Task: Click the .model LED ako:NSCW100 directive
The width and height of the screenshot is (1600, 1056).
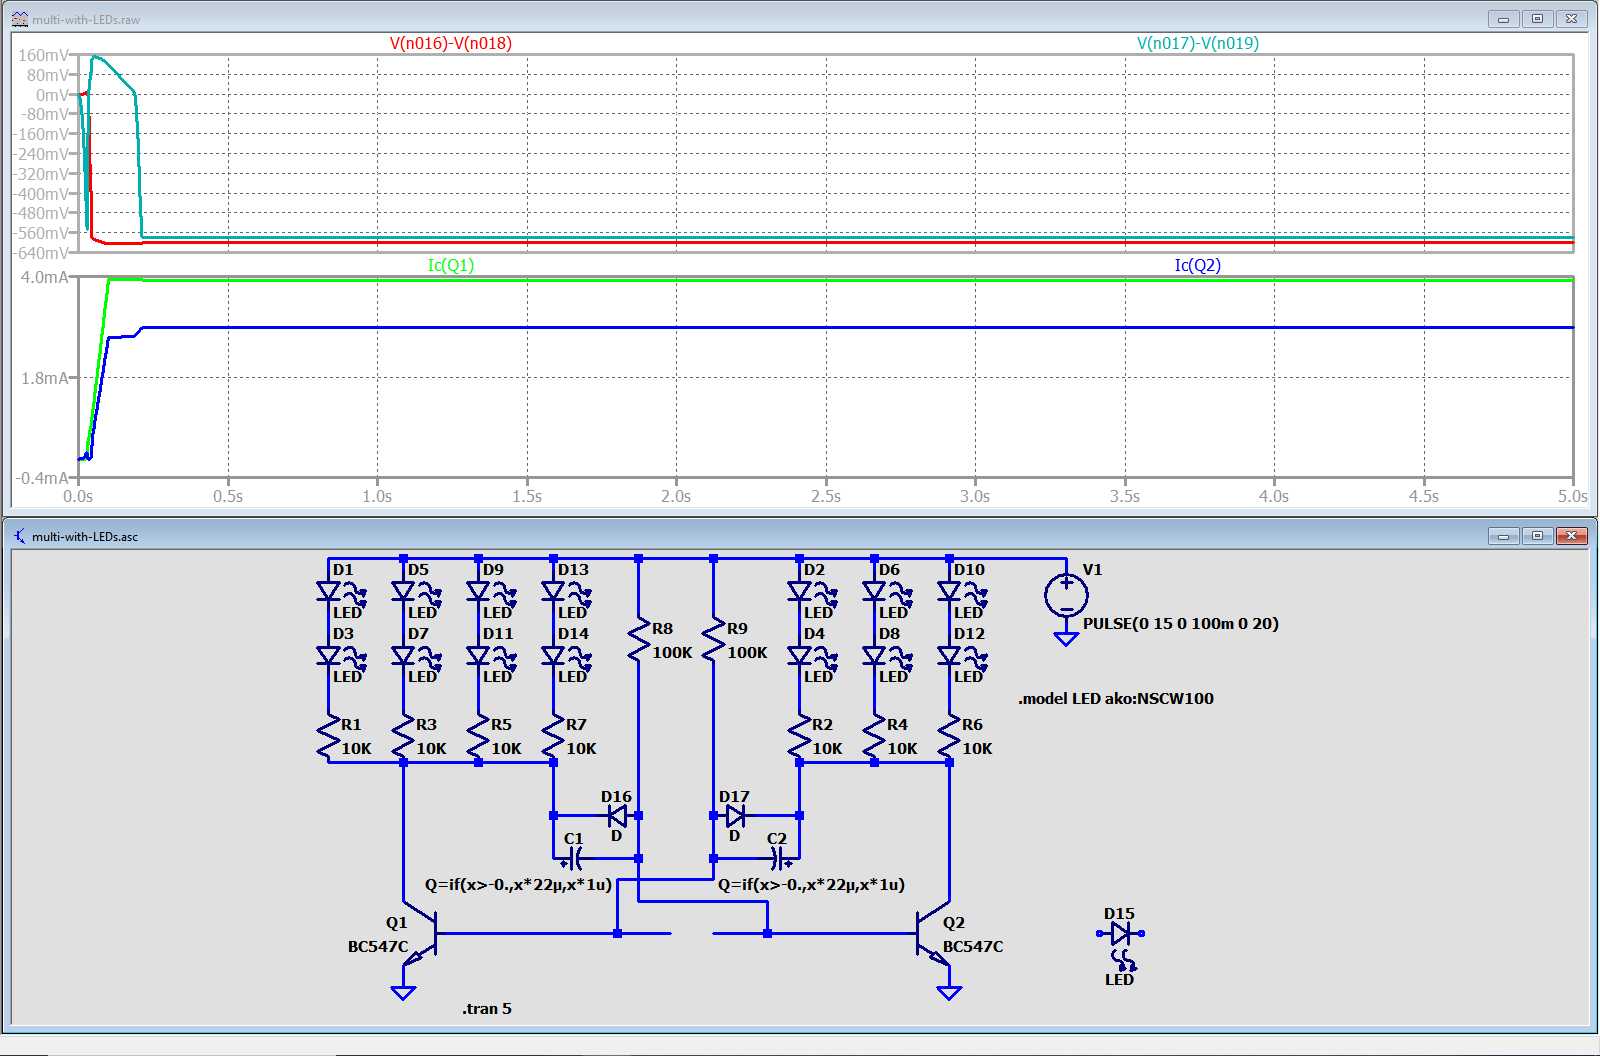Action: tap(1116, 699)
